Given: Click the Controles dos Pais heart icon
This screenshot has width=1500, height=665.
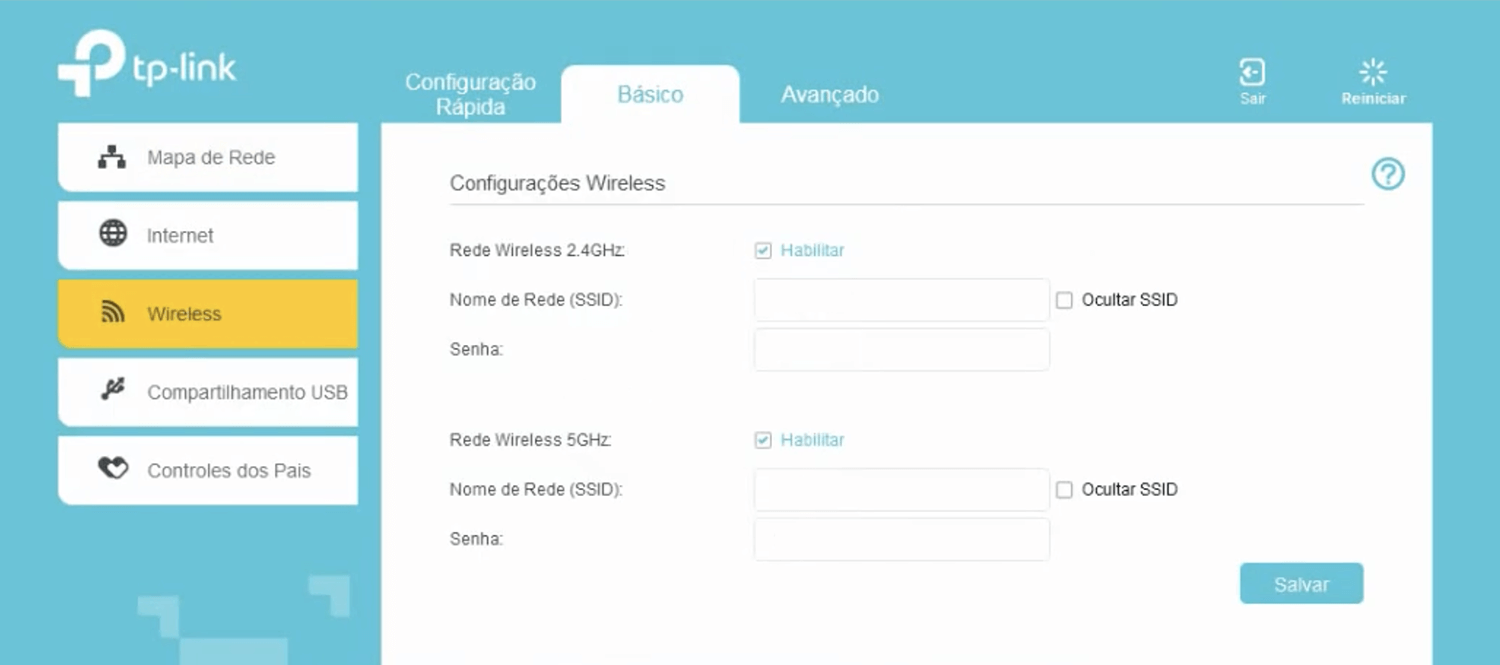Looking at the screenshot, I should coord(113,468).
